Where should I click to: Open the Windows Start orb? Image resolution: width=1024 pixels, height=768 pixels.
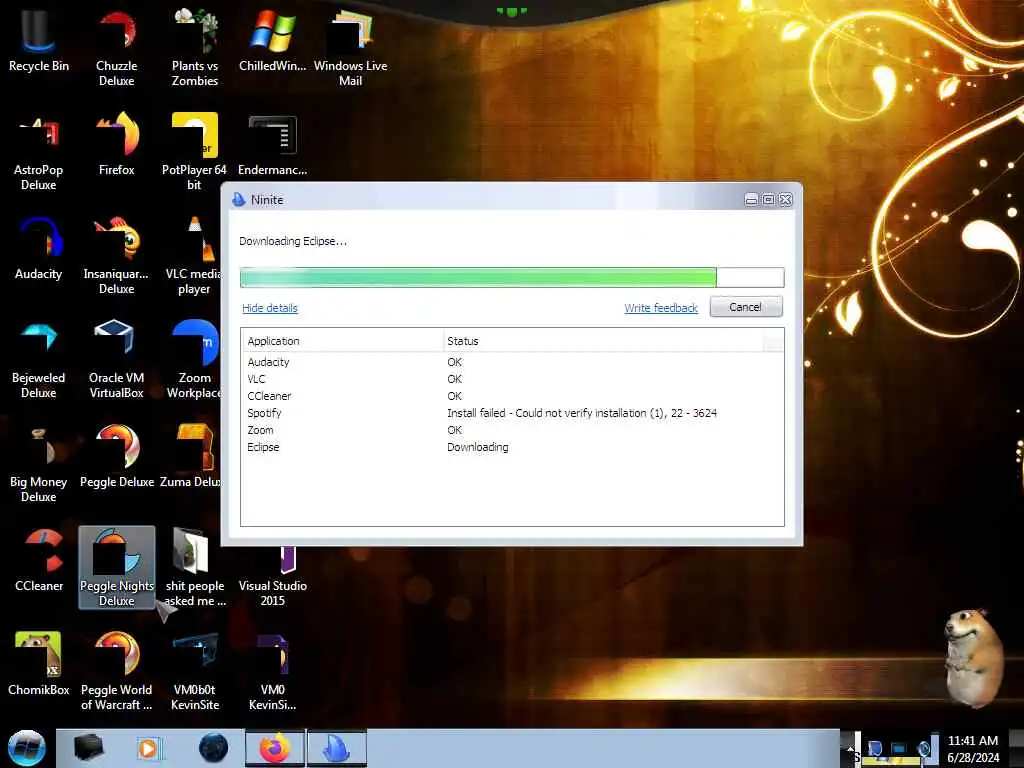[27, 748]
